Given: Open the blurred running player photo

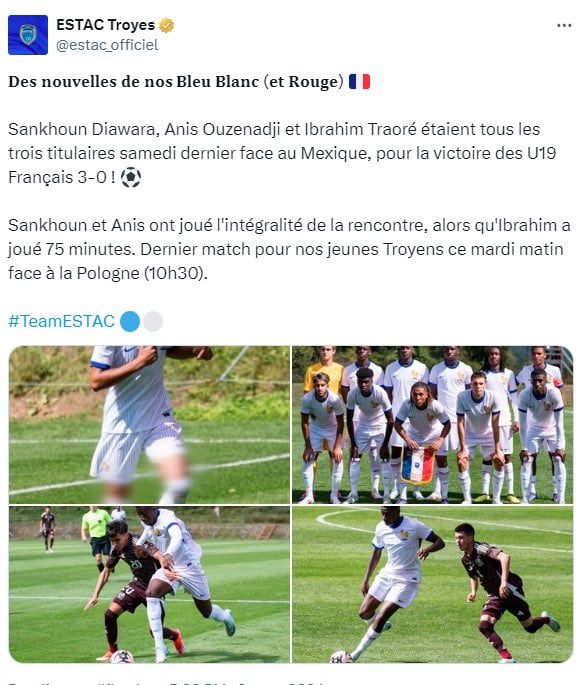Looking at the screenshot, I should tap(149, 425).
